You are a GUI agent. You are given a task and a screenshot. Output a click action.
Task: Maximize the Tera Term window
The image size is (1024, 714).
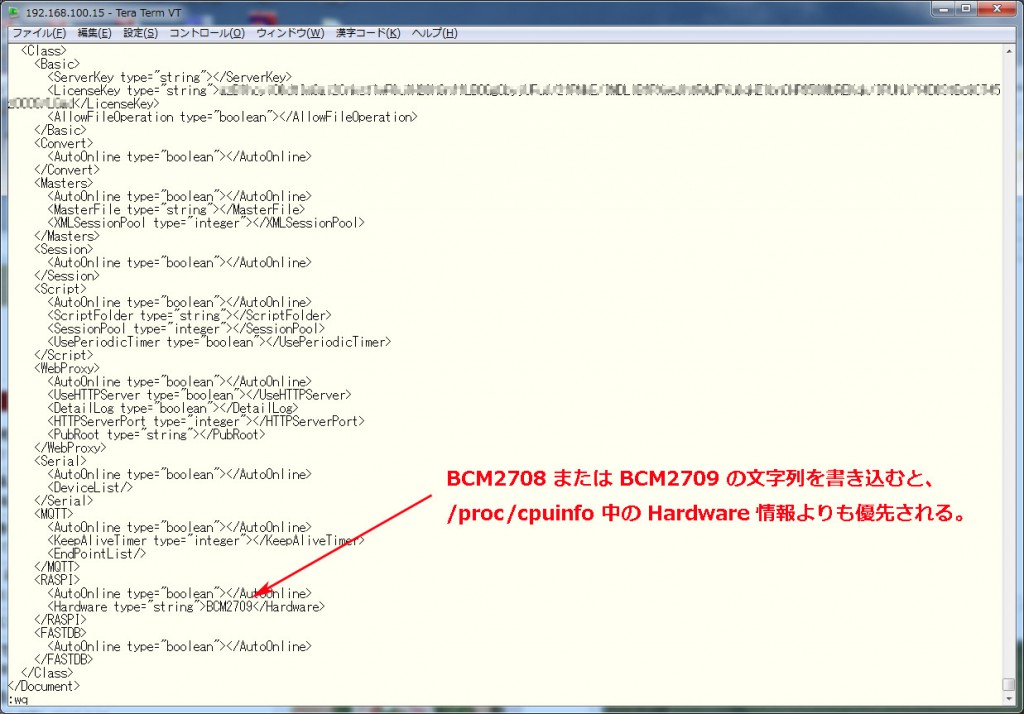point(967,9)
